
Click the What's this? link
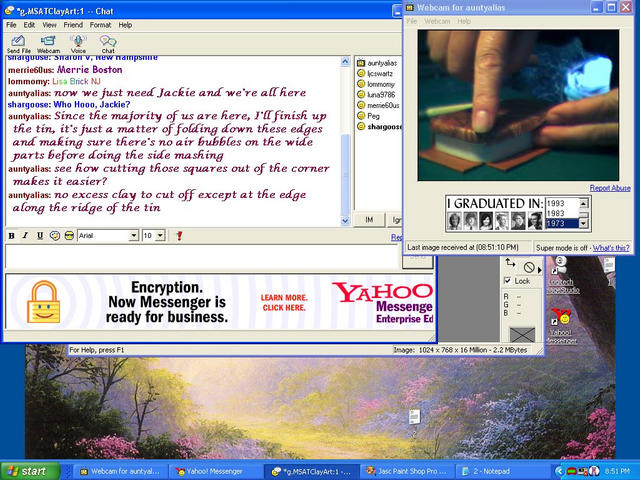tap(611, 248)
